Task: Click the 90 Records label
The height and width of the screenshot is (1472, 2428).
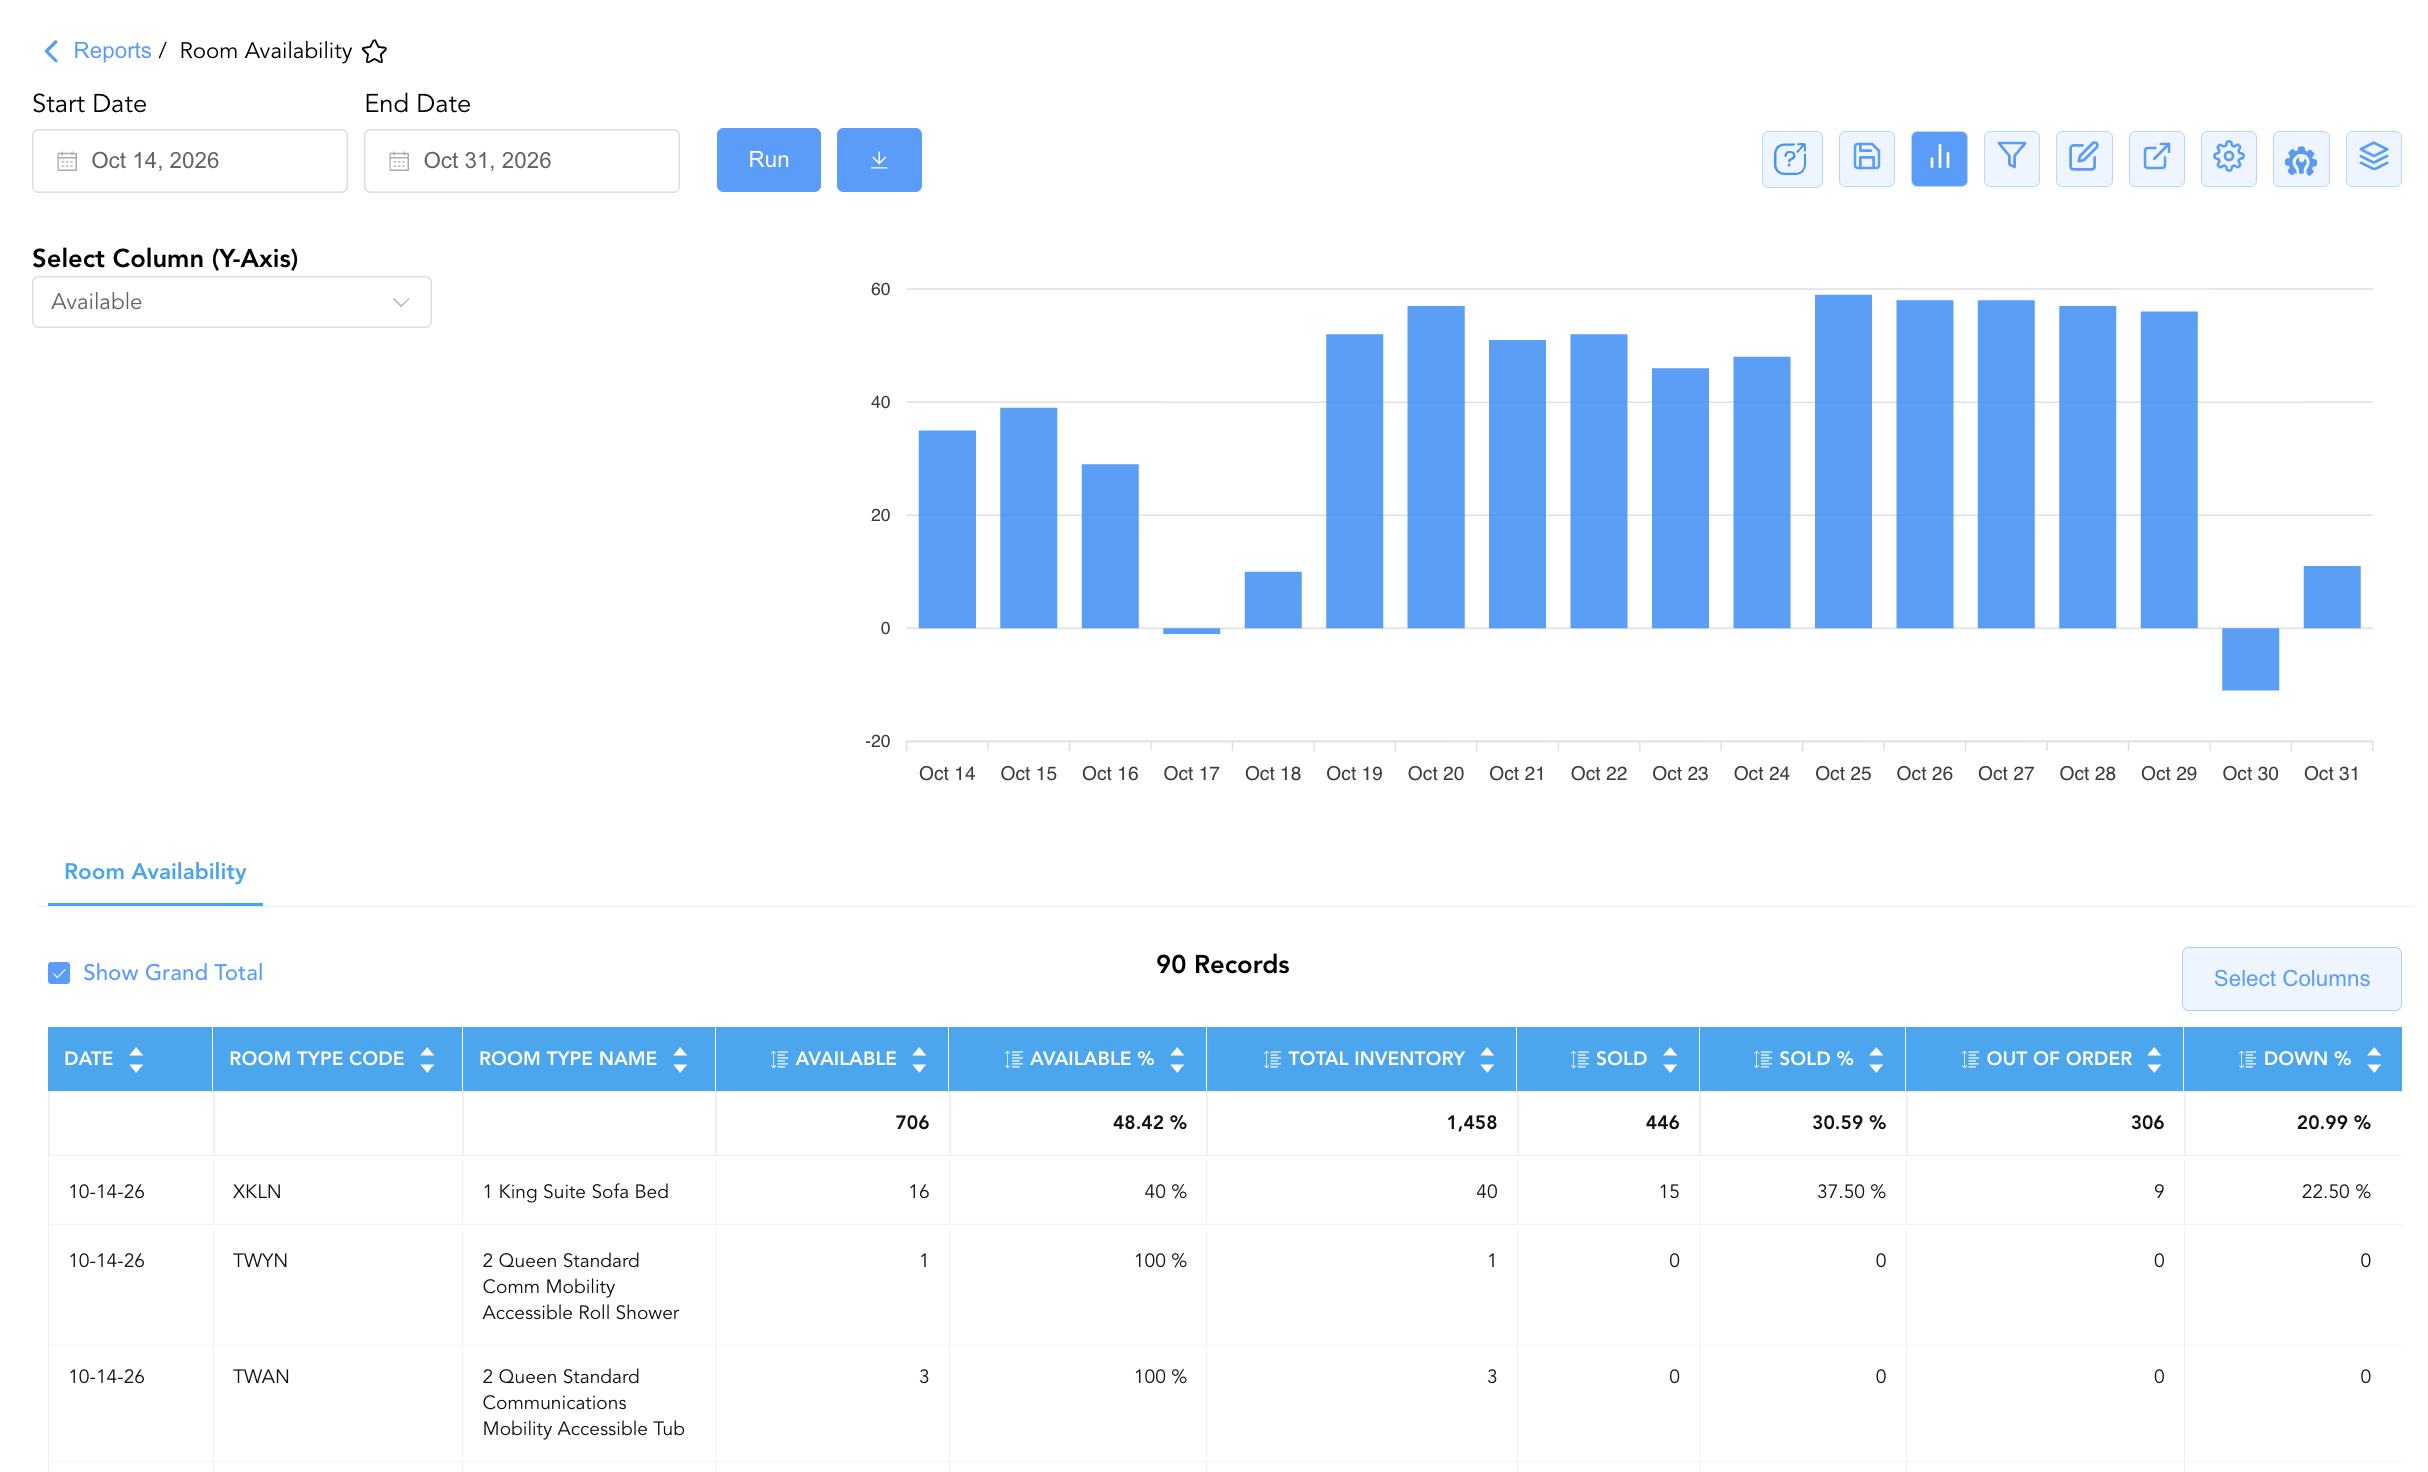Action: coord(1222,964)
